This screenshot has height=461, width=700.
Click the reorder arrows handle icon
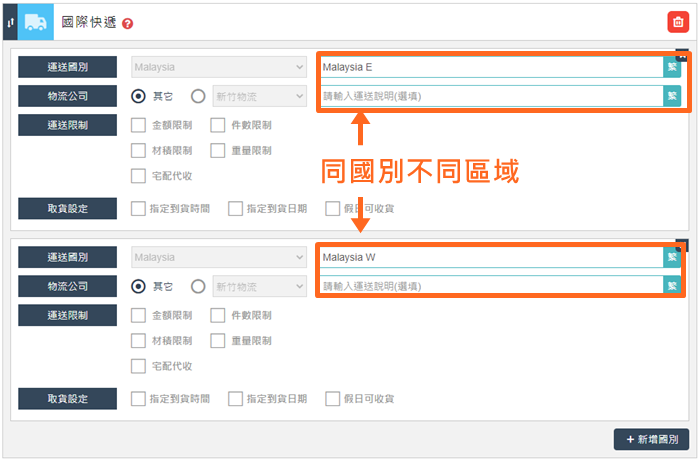(10, 22)
